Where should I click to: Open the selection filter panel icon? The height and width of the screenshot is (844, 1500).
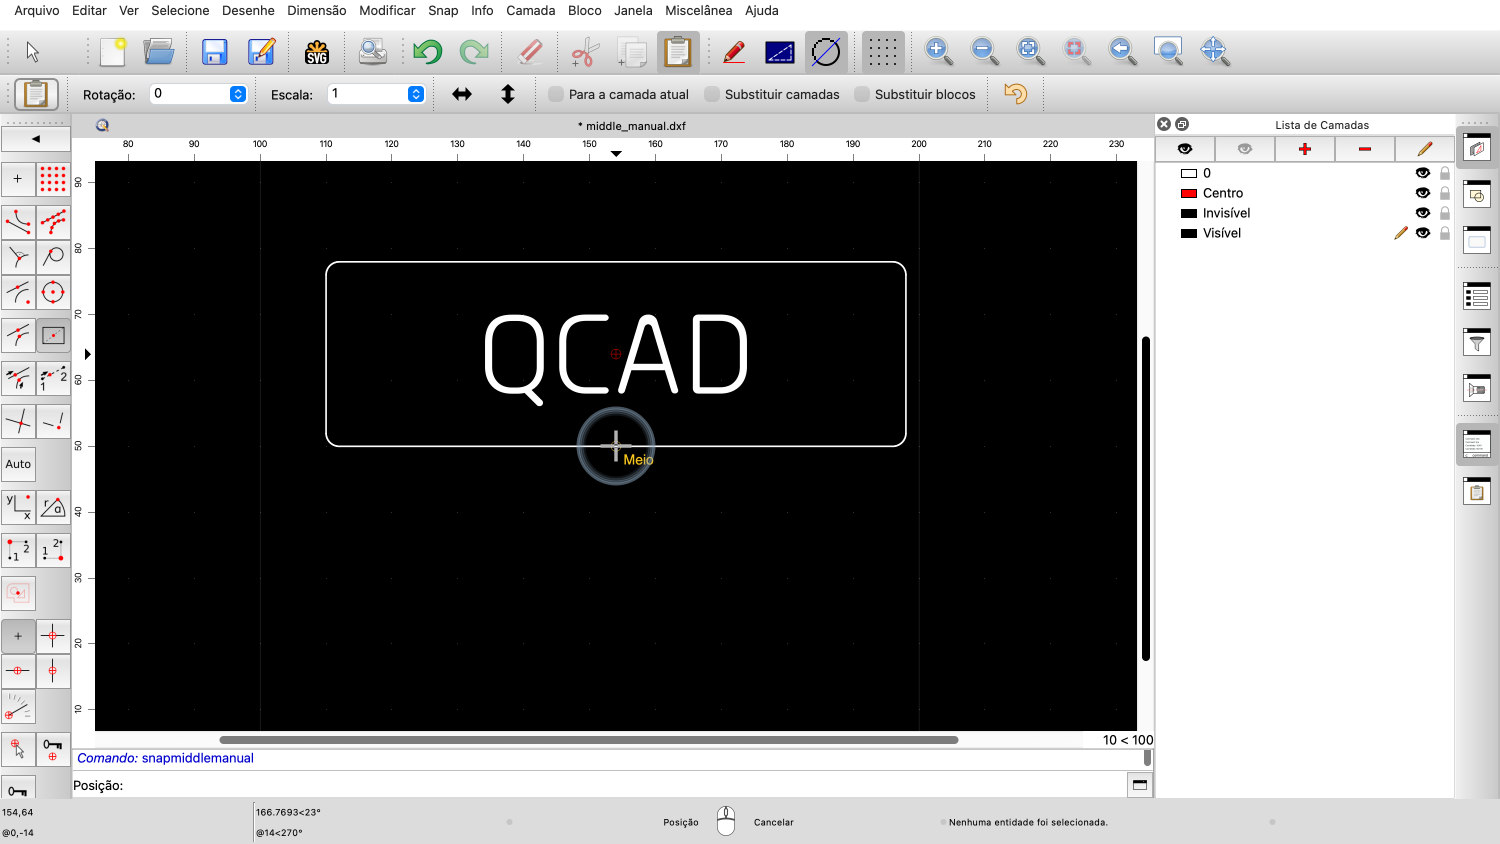point(1477,343)
